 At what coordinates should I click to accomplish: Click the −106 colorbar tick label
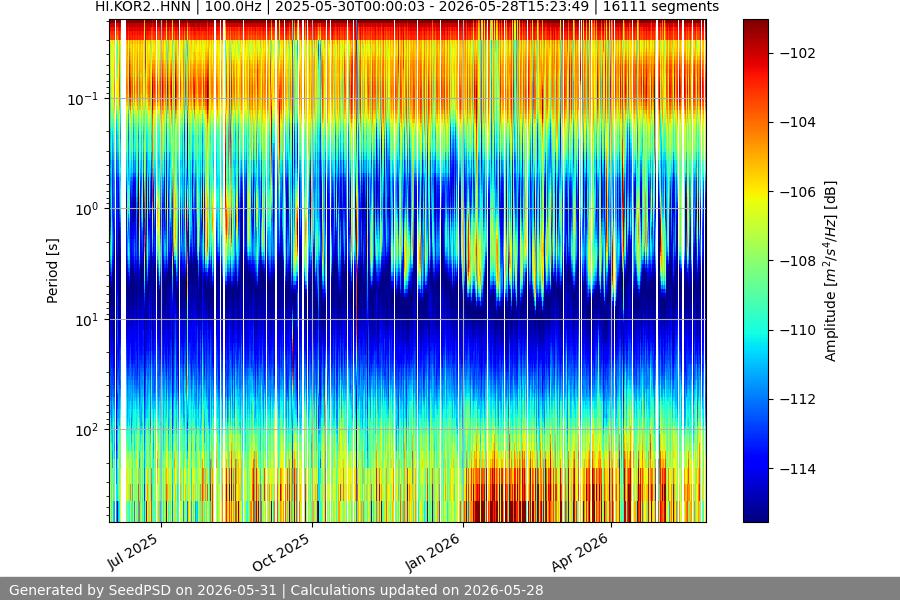tap(798, 192)
